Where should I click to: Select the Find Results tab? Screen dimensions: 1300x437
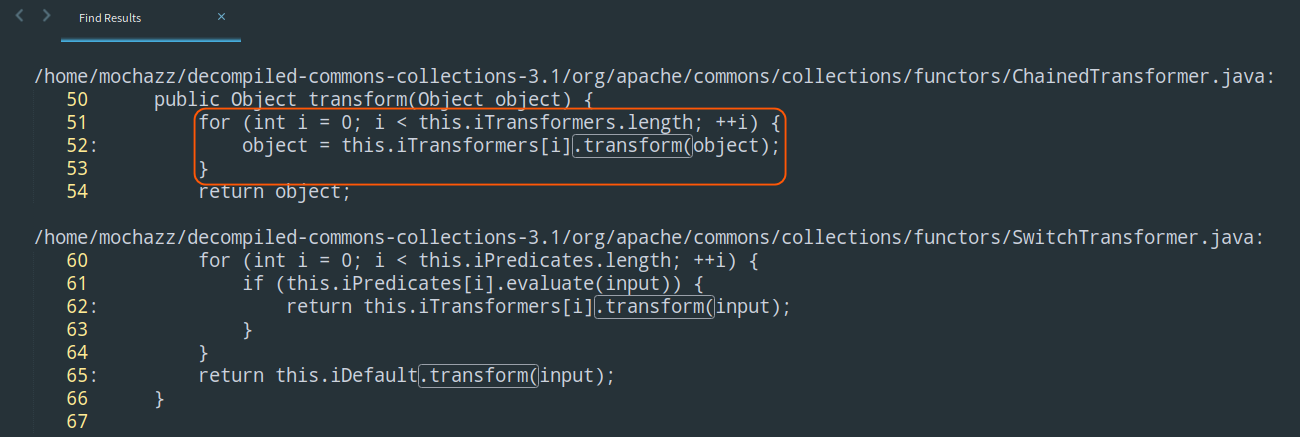pos(110,18)
